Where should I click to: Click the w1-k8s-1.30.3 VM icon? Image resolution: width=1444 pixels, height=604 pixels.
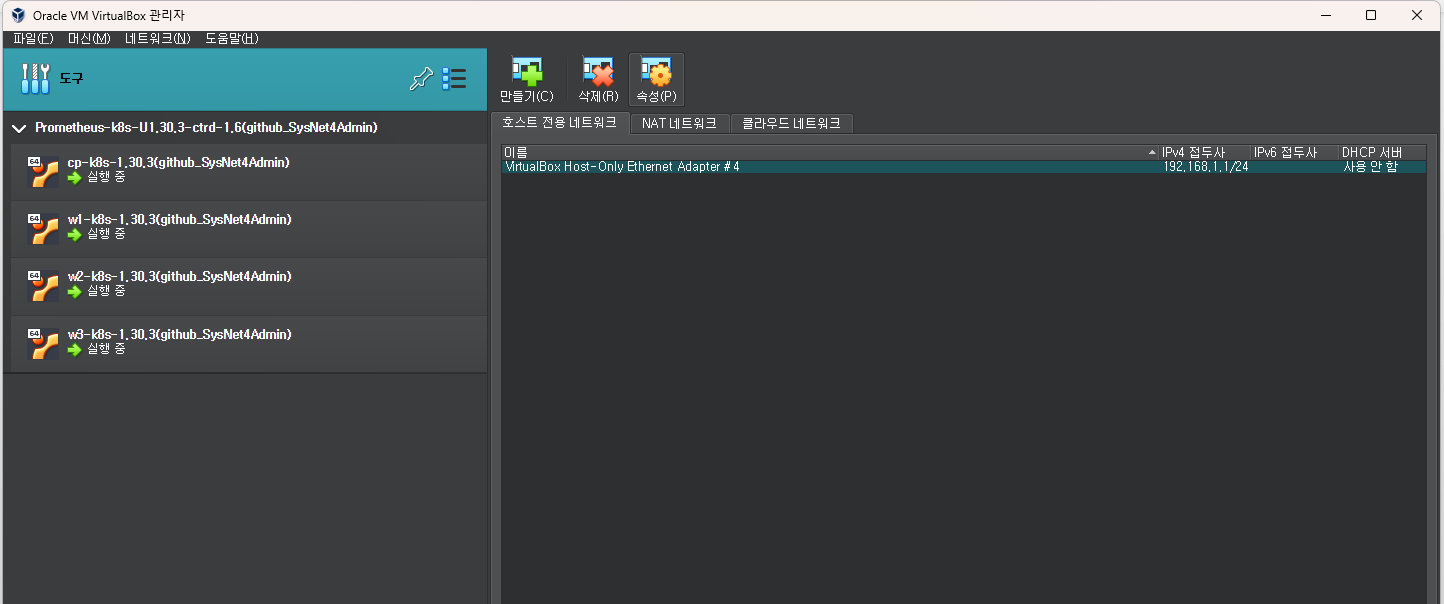43,229
